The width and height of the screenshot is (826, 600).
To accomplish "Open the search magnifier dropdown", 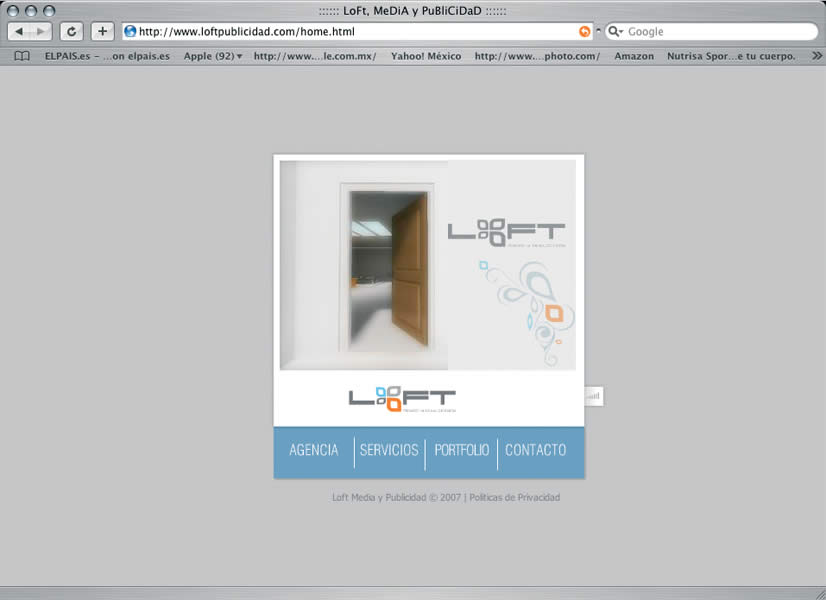I will (615, 32).
